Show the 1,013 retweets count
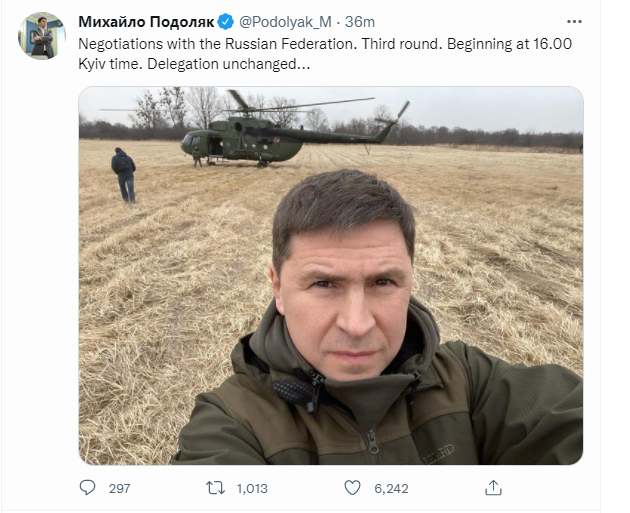The height and width of the screenshot is (513, 630). click(x=251, y=488)
